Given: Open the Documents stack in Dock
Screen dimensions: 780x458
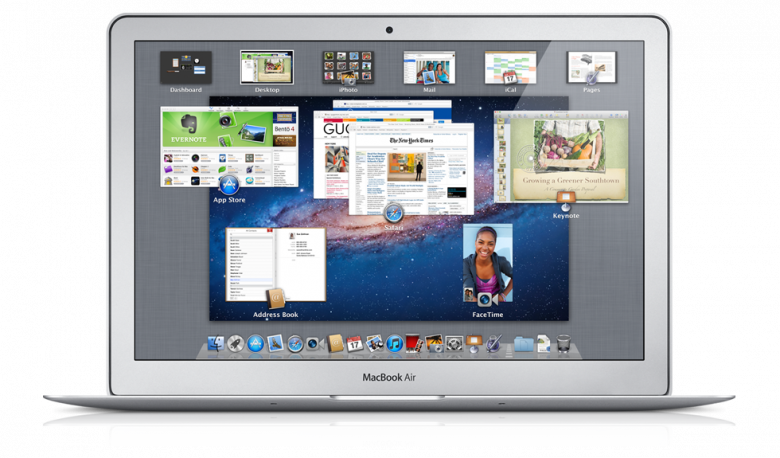Looking at the screenshot, I should click(544, 343).
